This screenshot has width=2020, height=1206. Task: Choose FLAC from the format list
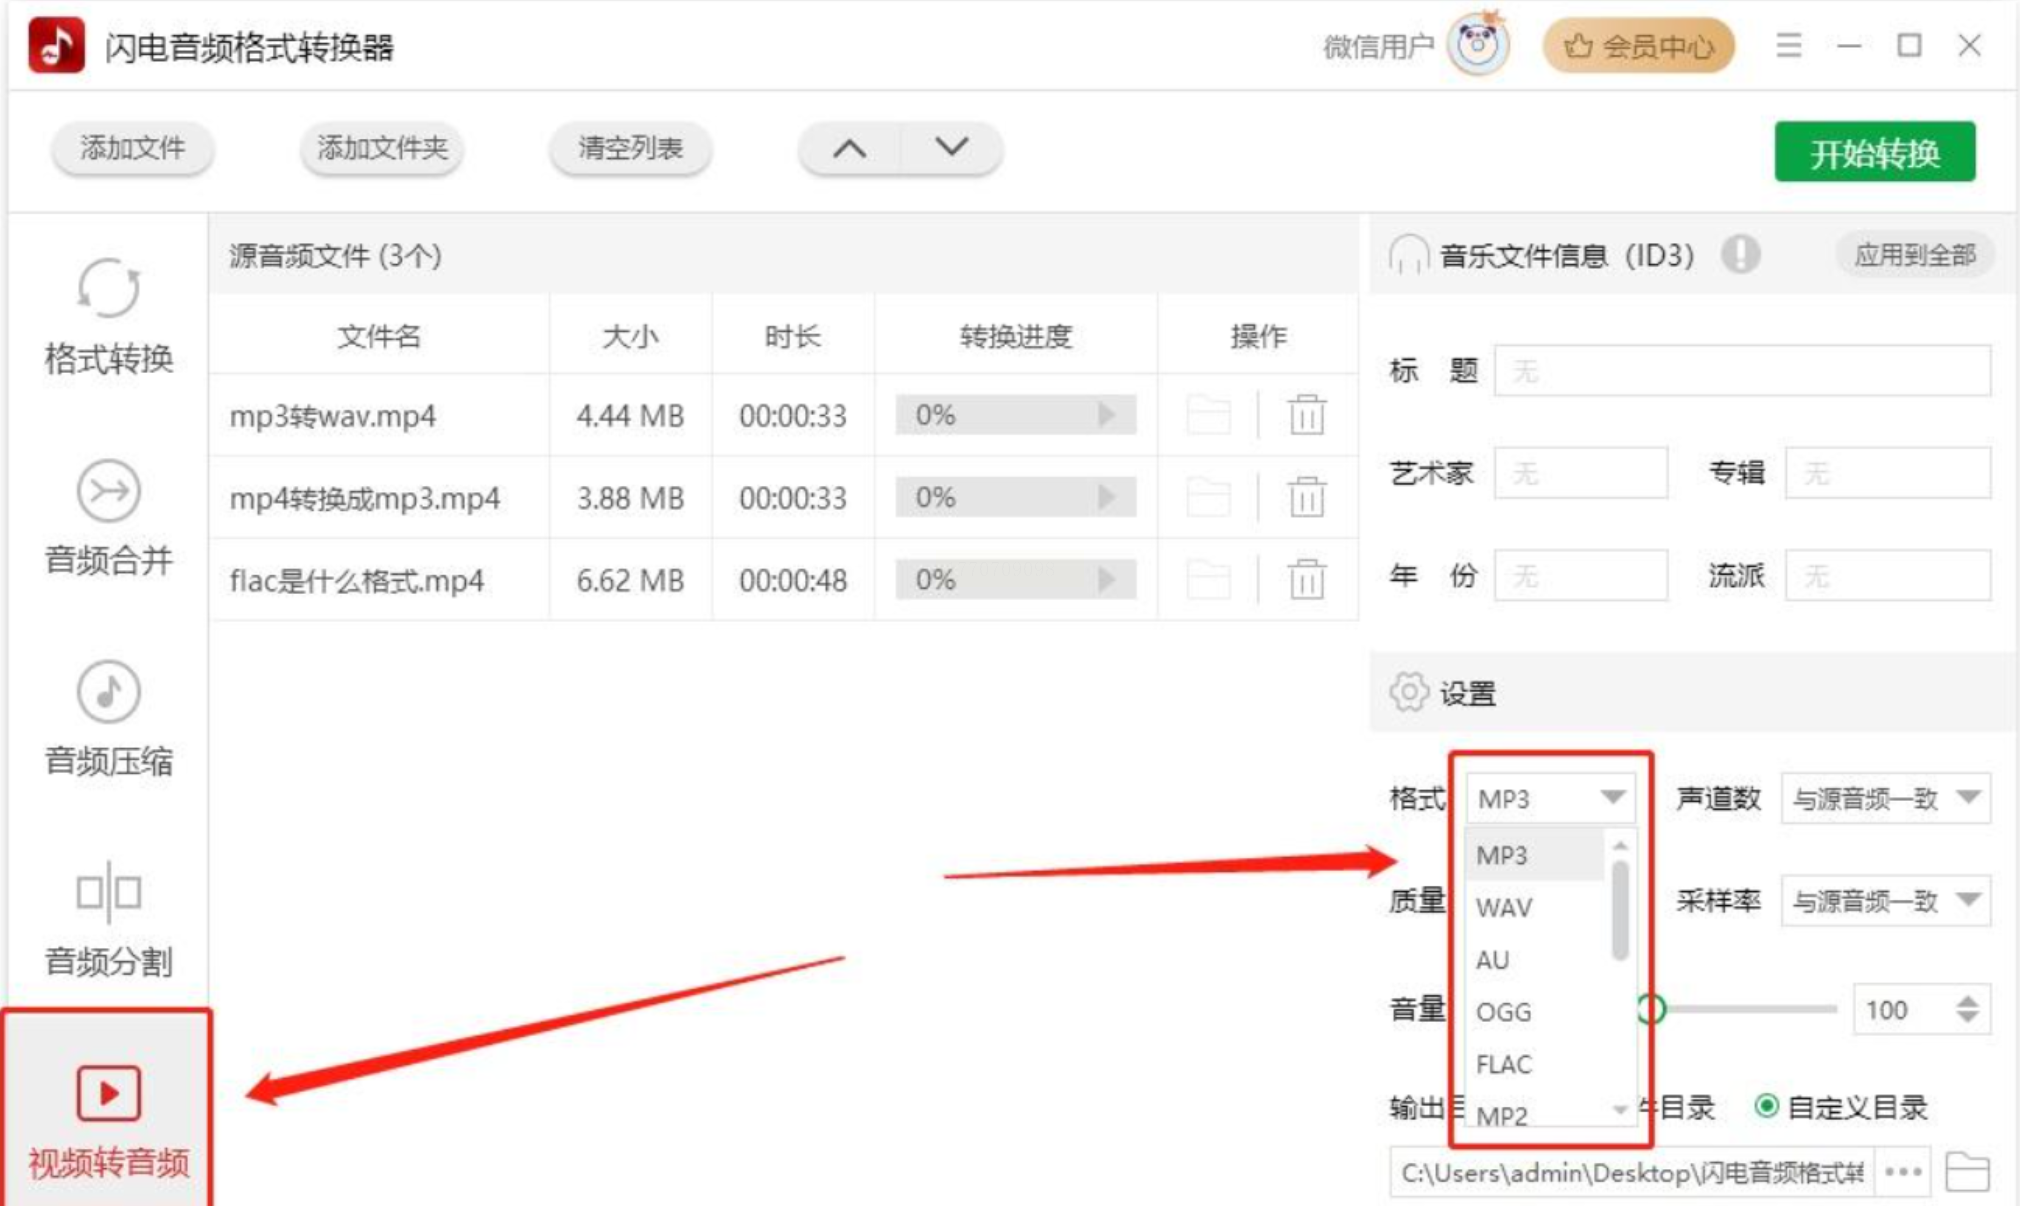pyautogui.click(x=1504, y=1064)
